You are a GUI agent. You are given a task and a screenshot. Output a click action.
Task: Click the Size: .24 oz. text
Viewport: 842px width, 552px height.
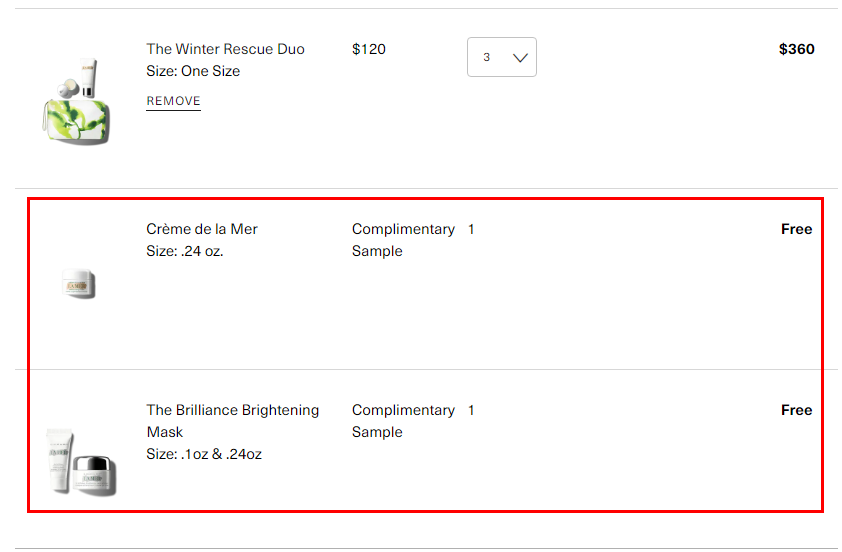[185, 251]
